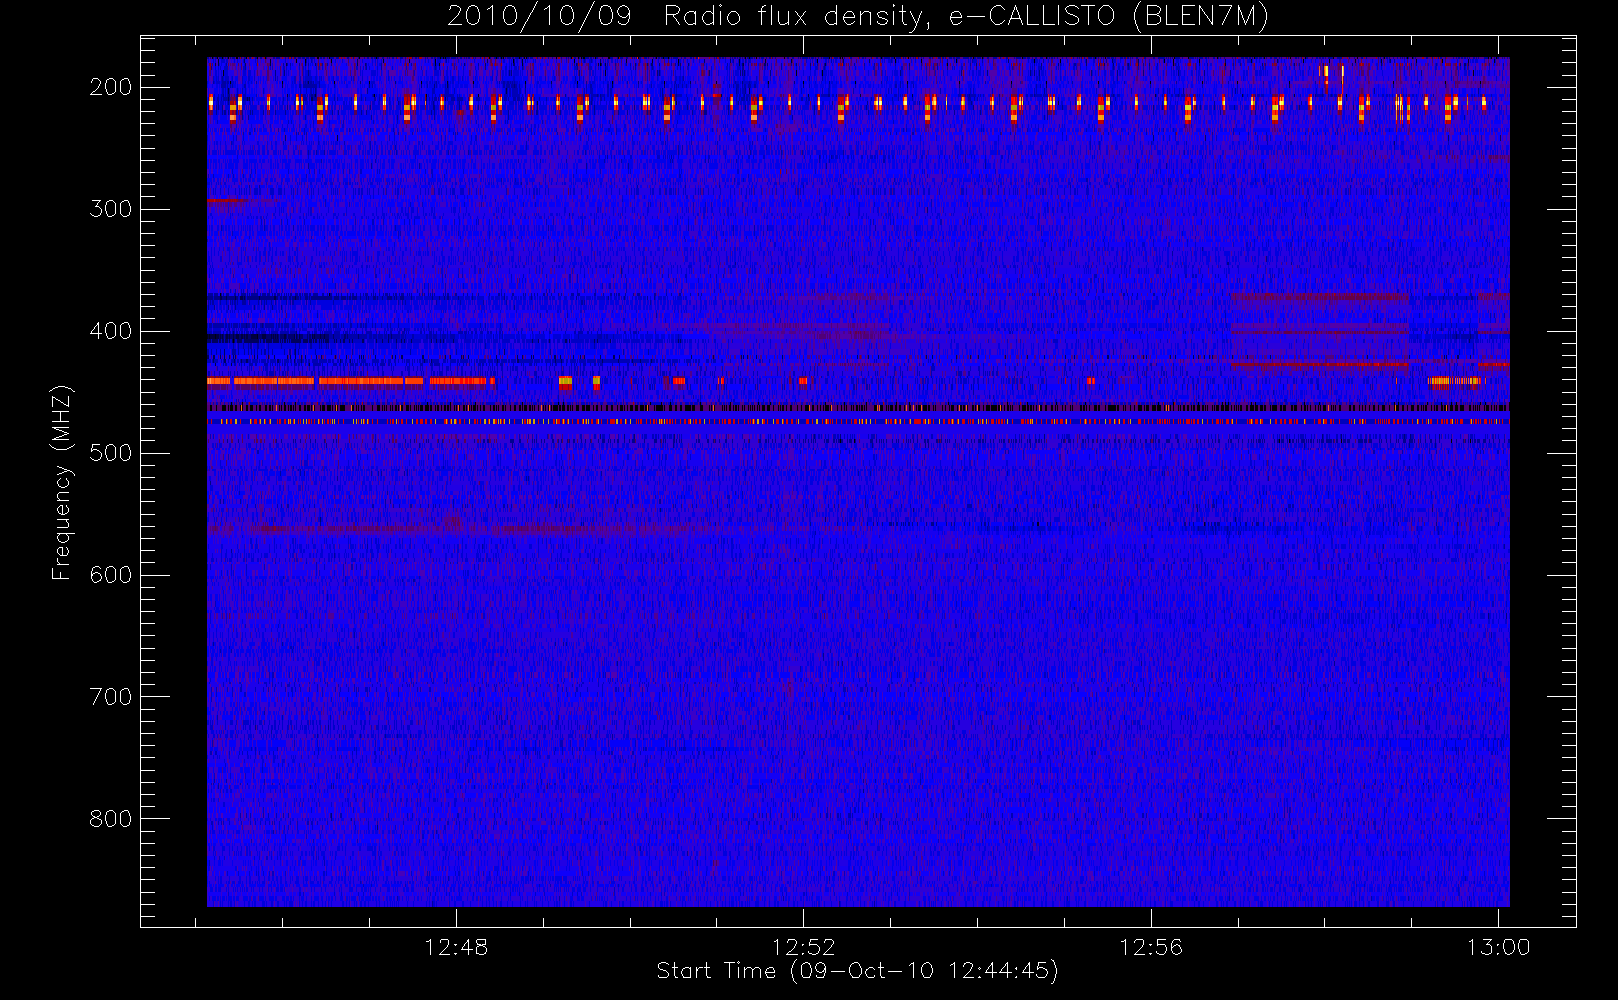
Task: Click the 12:56 time tick label
Action: coord(1151,947)
